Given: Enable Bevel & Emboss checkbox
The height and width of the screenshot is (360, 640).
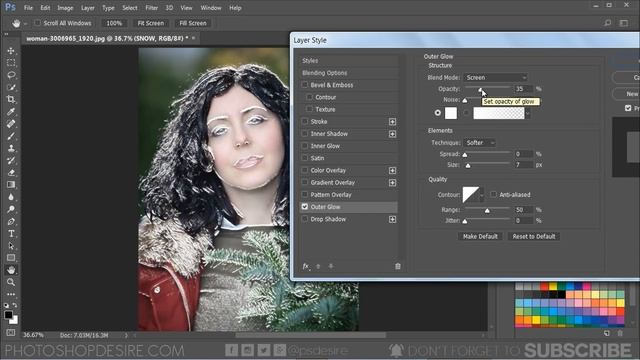Looking at the screenshot, I should [x=304, y=85].
